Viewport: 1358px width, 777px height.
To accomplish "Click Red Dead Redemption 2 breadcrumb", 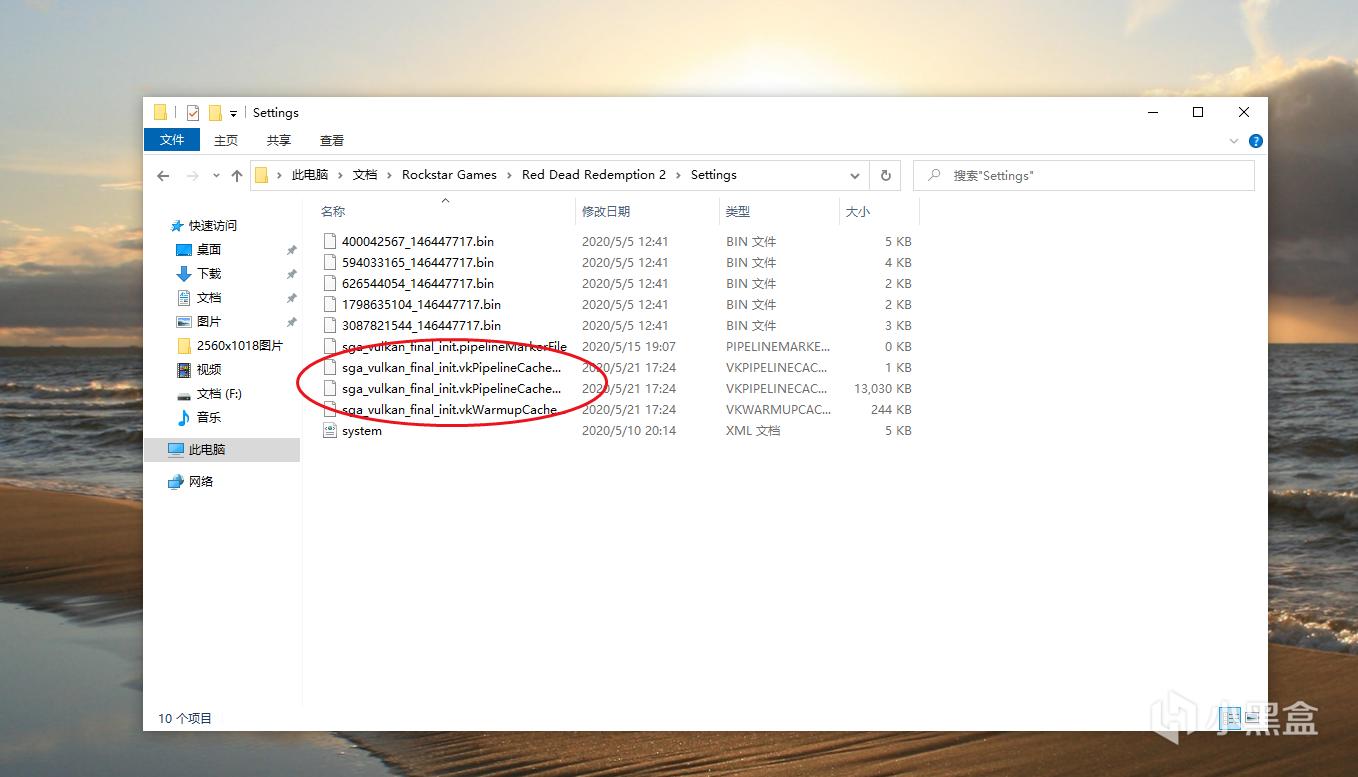I will pos(594,175).
